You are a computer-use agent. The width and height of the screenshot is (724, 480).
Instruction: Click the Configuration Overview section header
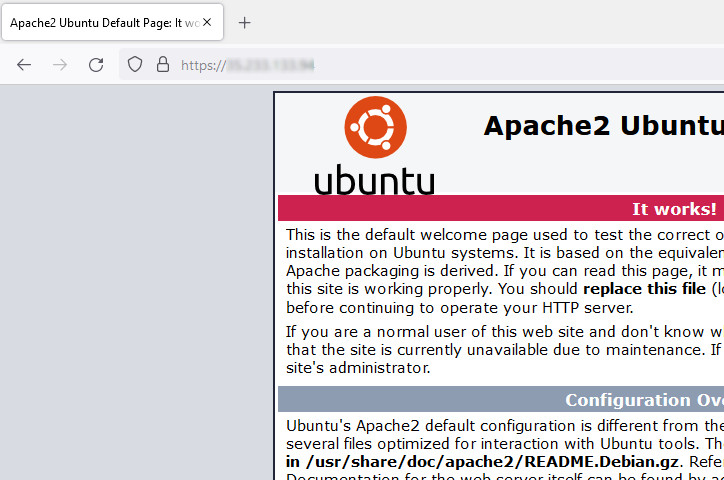click(x=501, y=399)
